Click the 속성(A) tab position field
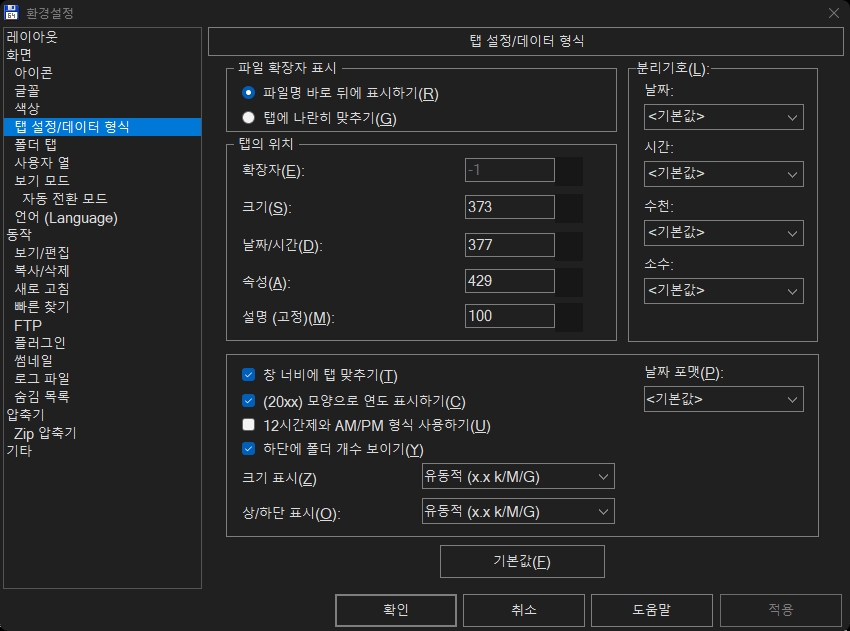The image size is (850, 631). click(x=510, y=281)
